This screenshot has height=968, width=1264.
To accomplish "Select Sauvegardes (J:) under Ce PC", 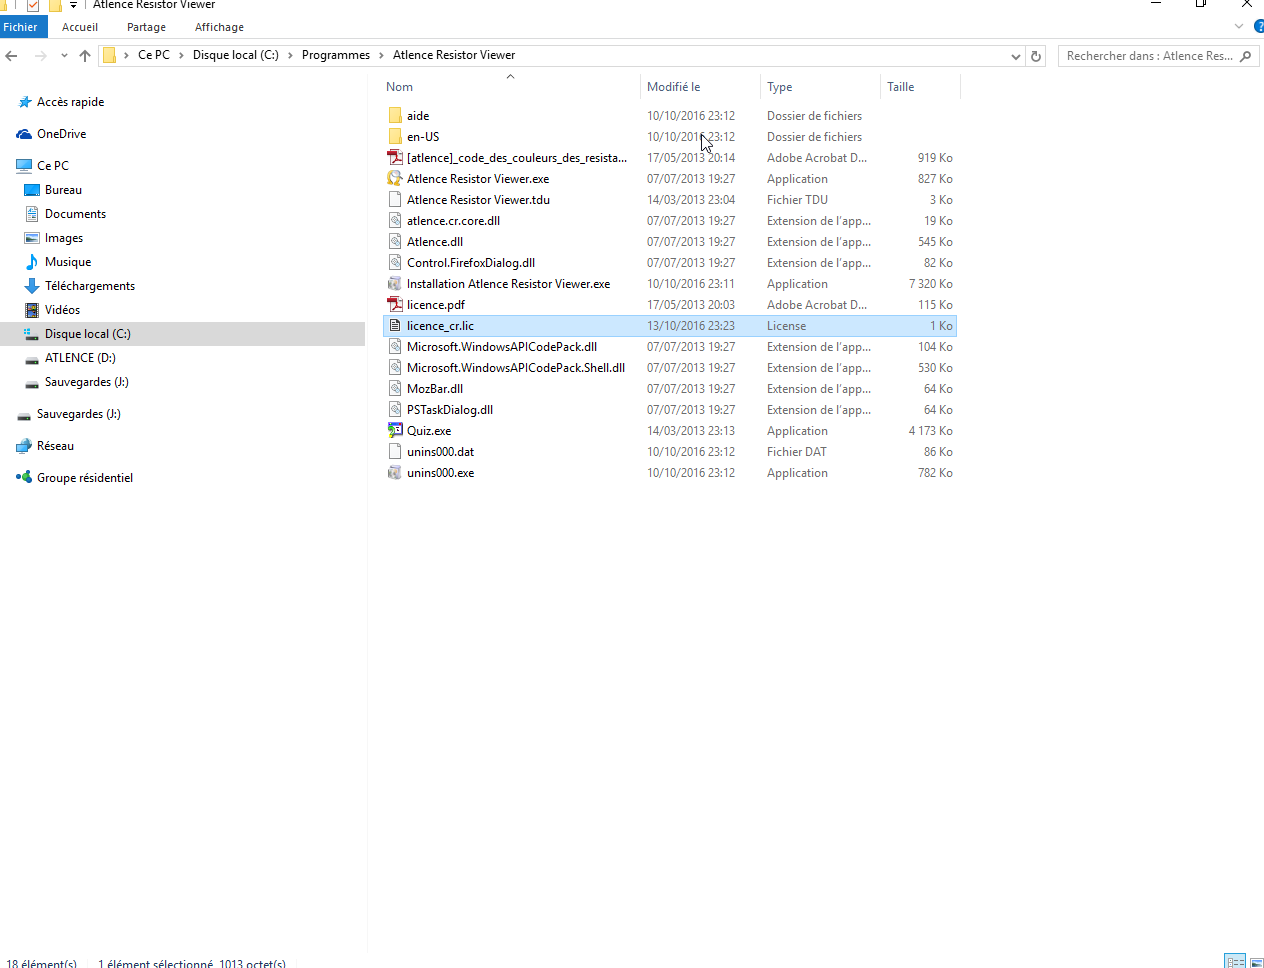I will click(x=86, y=382).
